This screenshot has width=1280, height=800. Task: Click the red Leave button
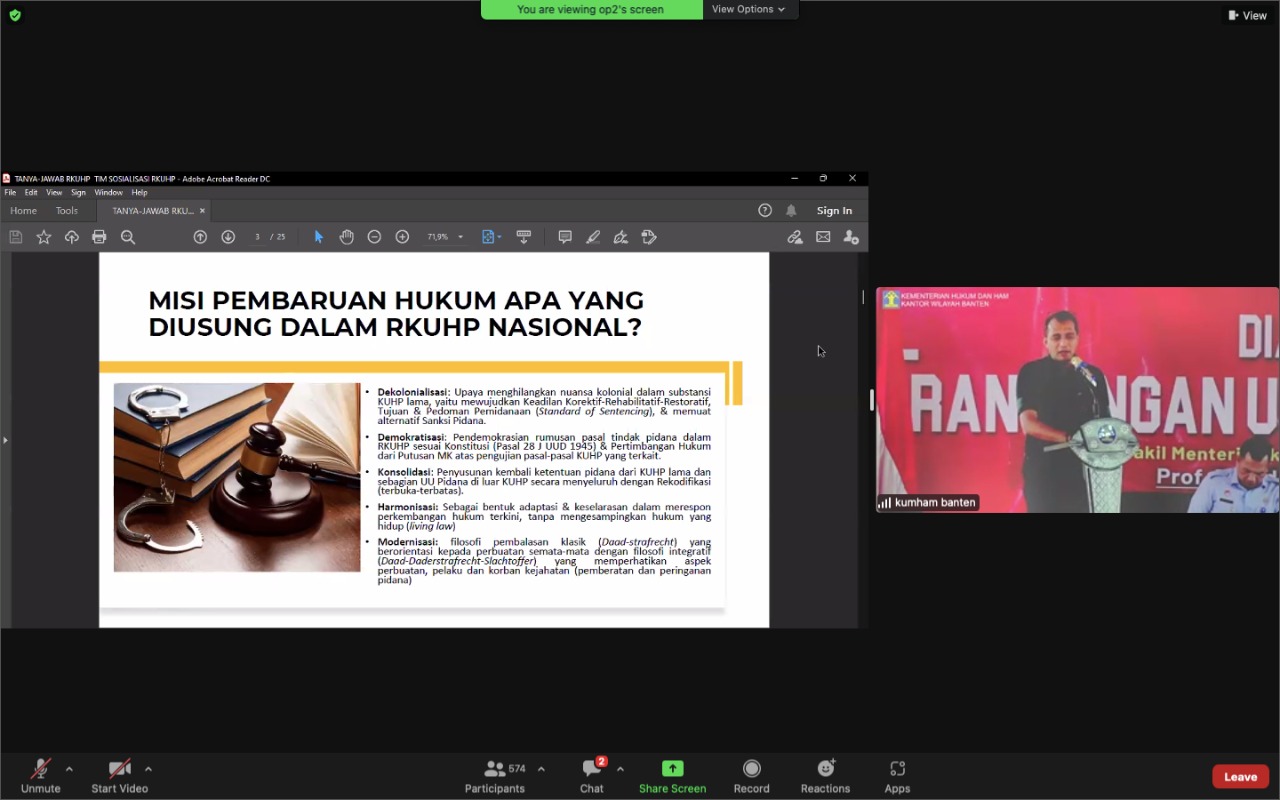pos(1240,777)
